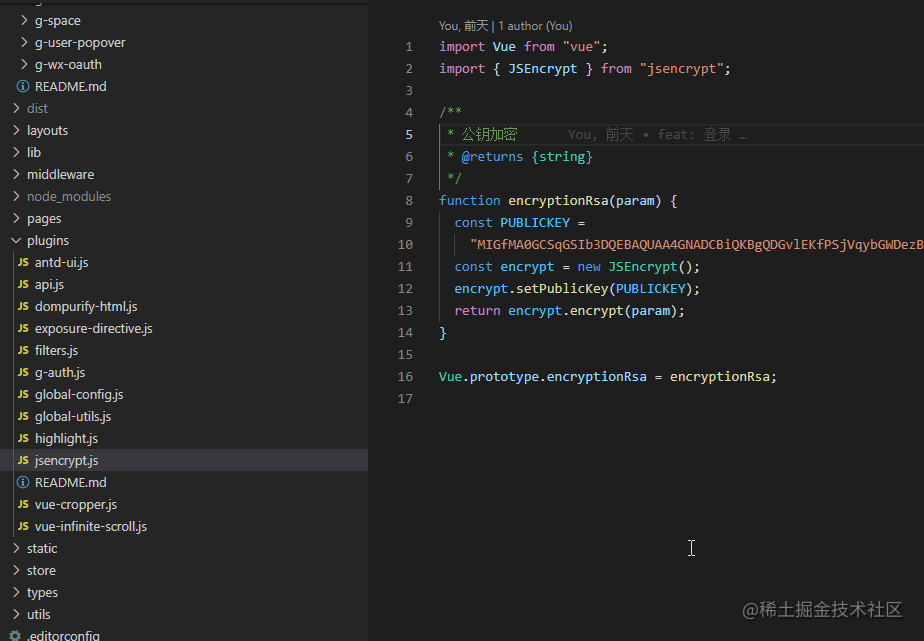Click the JS icon beside vue-cropper.js
This screenshot has height=641, width=924.
coord(23,504)
